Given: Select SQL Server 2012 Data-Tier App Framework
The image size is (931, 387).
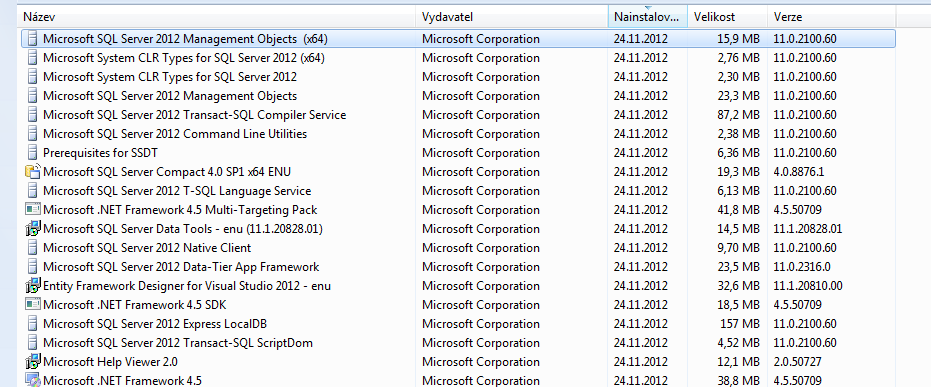Looking at the screenshot, I should coord(458,267).
